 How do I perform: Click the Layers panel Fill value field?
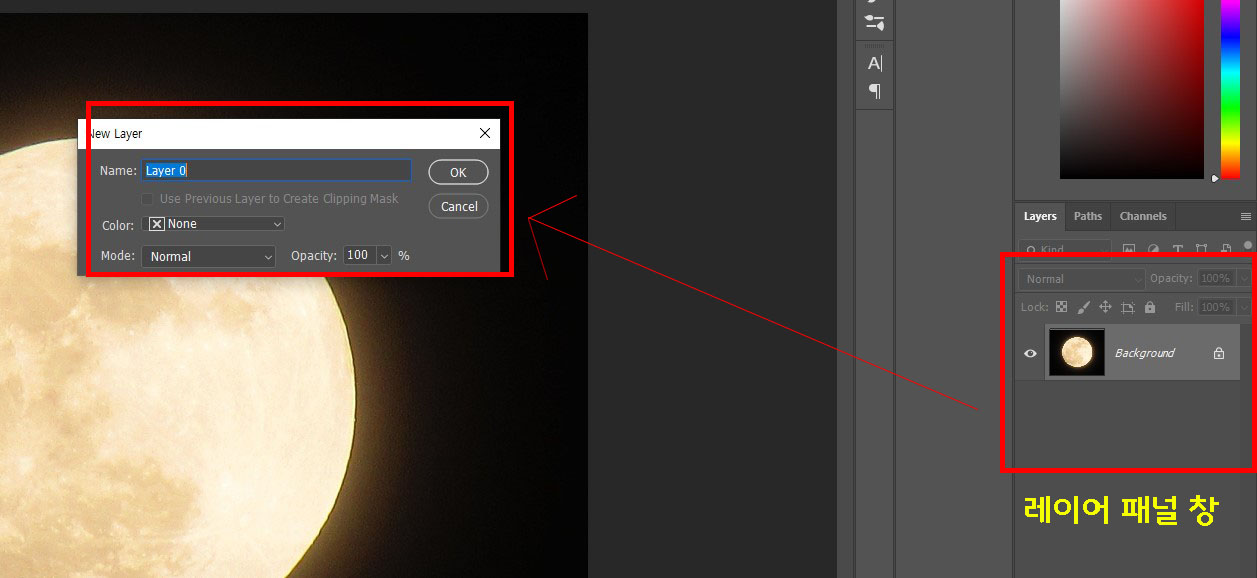pos(1217,307)
